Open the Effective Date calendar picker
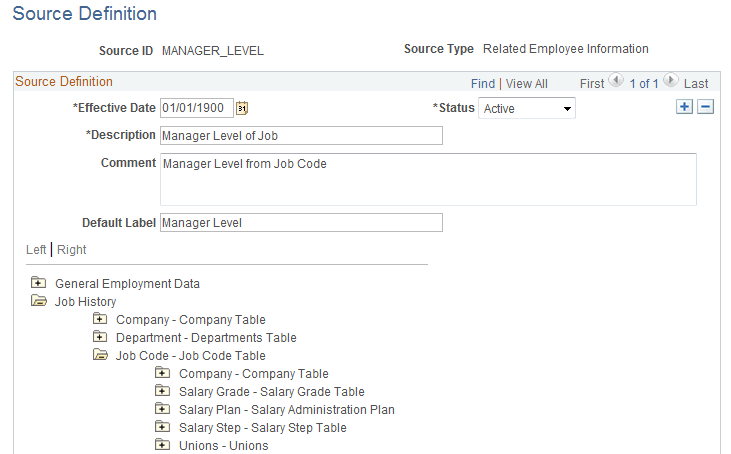 point(241,108)
